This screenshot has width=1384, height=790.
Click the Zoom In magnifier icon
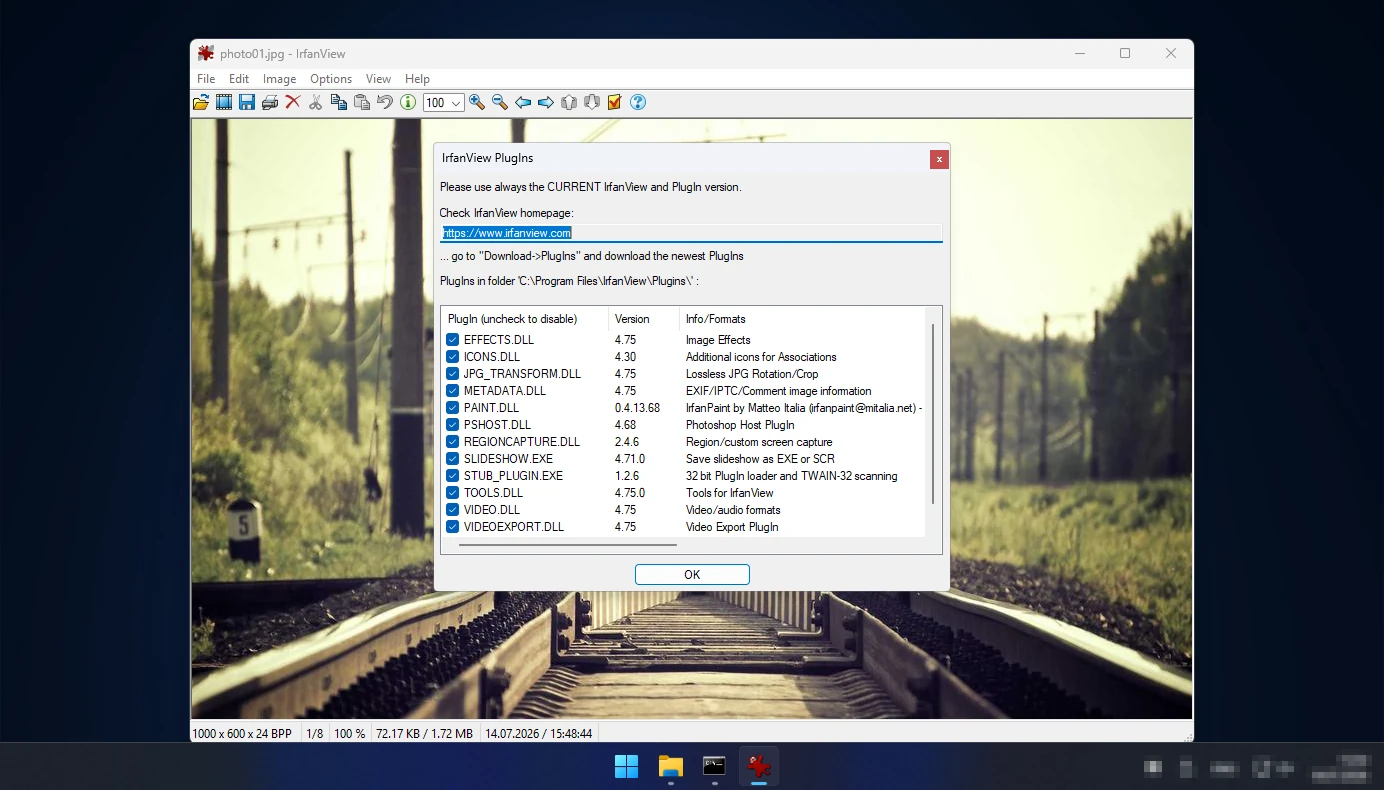point(477,102)
